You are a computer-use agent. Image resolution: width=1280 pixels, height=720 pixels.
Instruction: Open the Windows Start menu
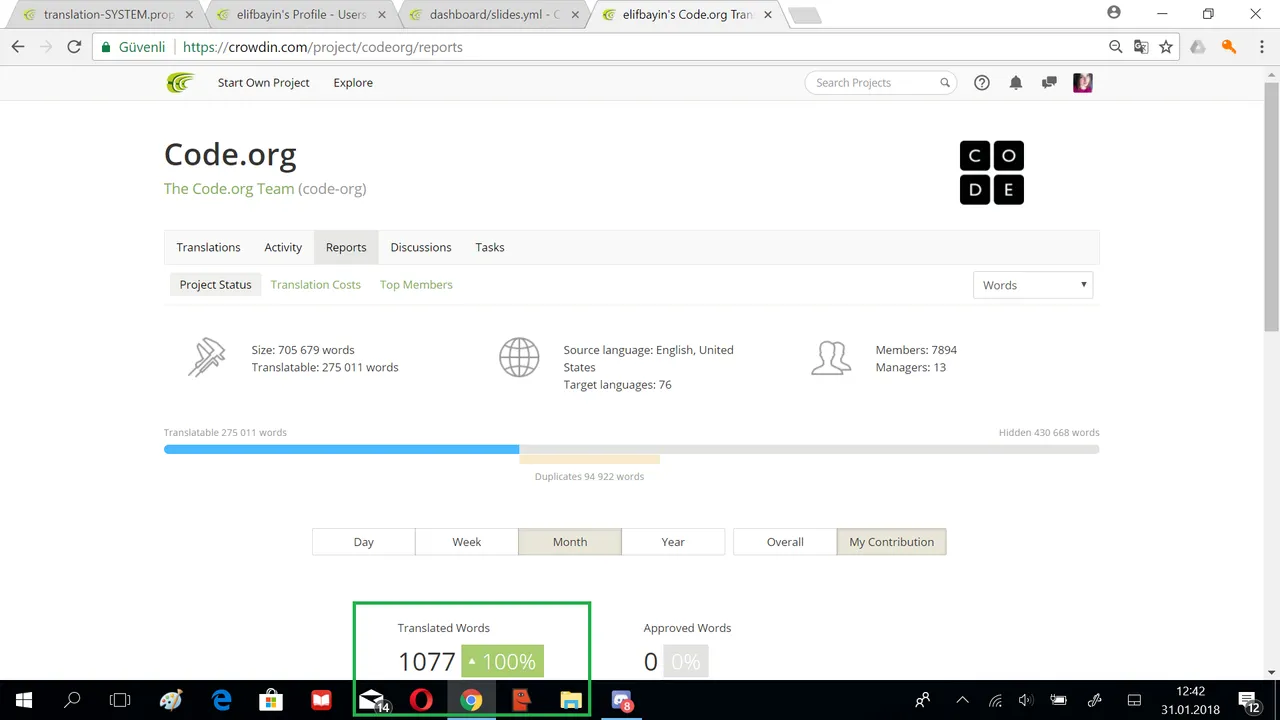click(24, 700)
